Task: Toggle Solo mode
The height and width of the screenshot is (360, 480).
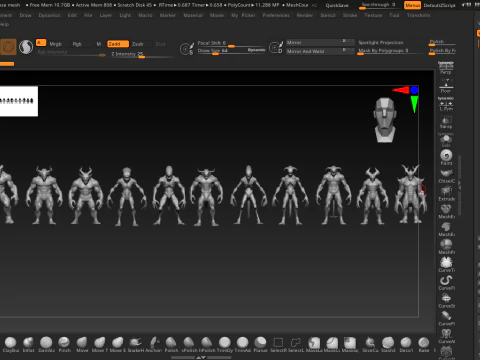Action: [x=446, y=140]
